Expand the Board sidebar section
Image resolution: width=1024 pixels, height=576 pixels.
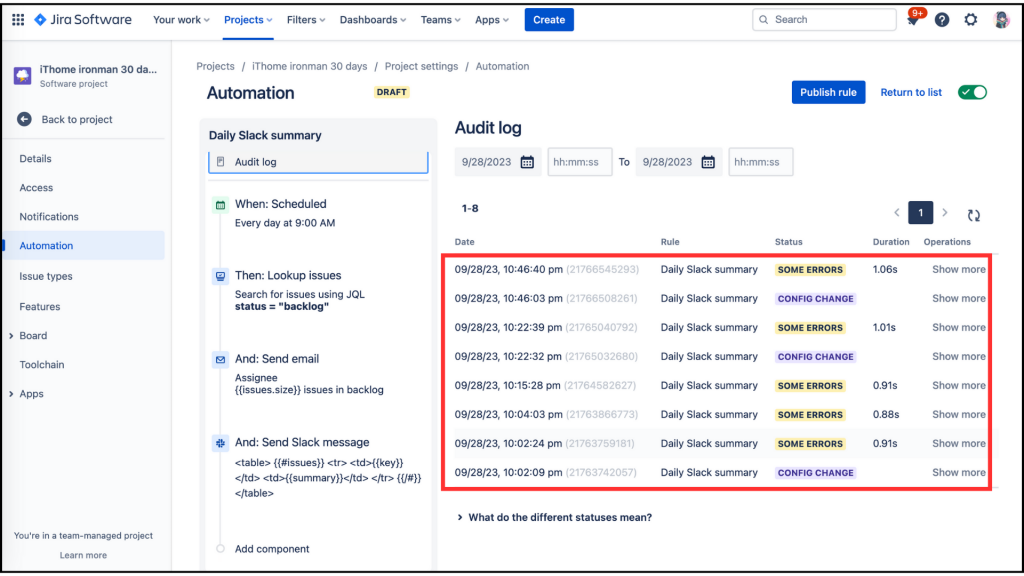11,336
